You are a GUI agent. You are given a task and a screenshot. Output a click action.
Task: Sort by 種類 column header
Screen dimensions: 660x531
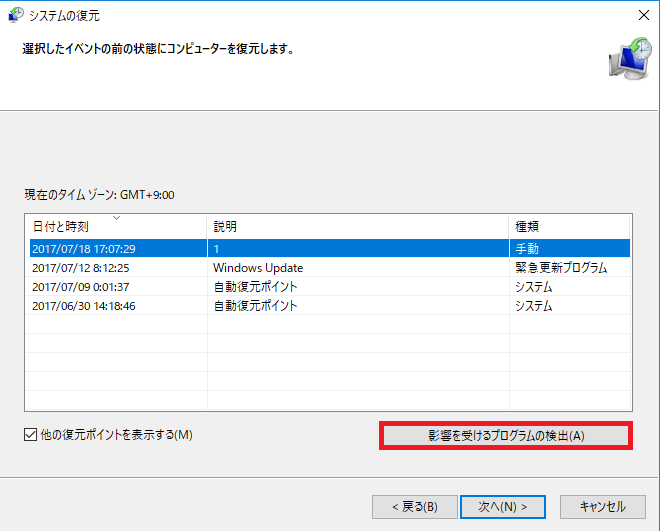click(570, 227)
